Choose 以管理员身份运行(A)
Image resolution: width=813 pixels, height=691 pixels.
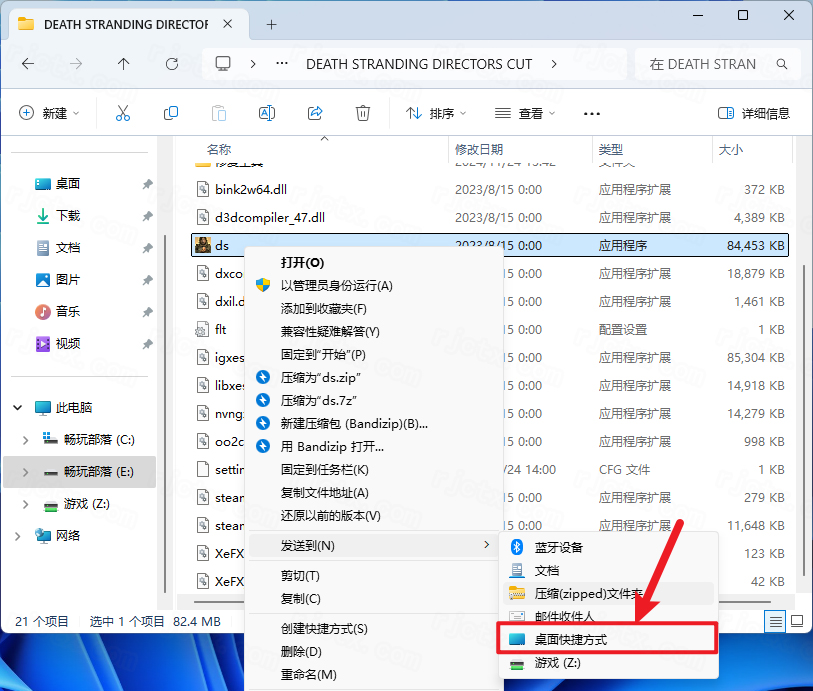tap(373, 286)
